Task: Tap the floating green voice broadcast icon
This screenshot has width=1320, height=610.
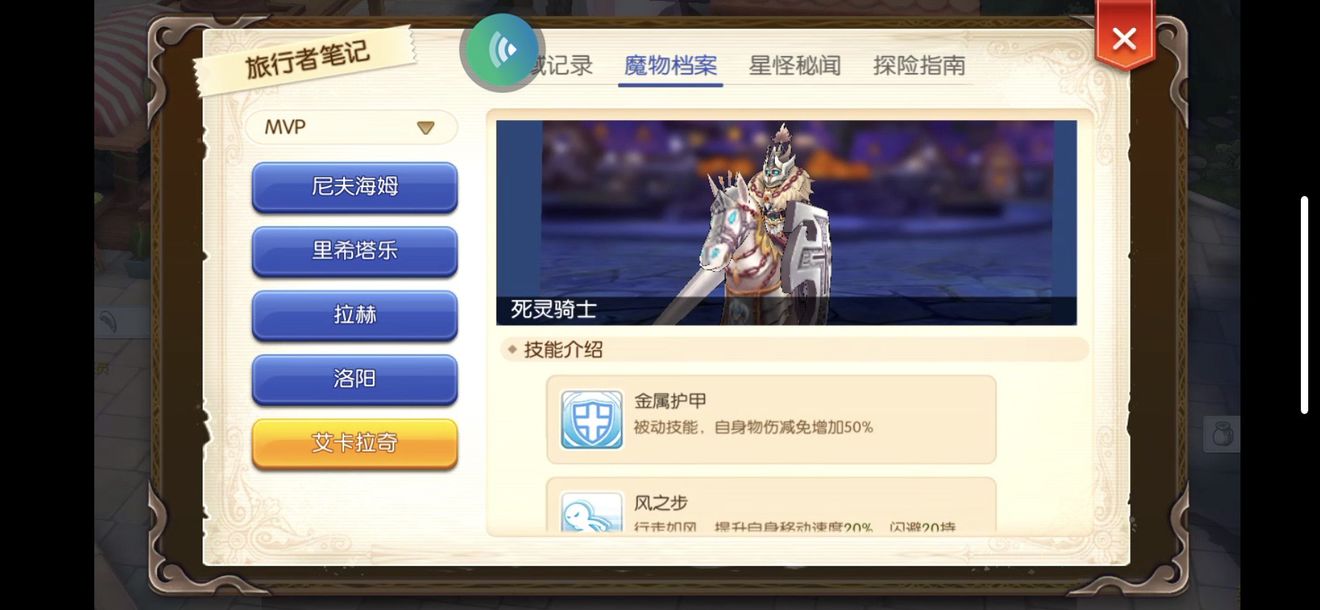Action: point(502,50)
